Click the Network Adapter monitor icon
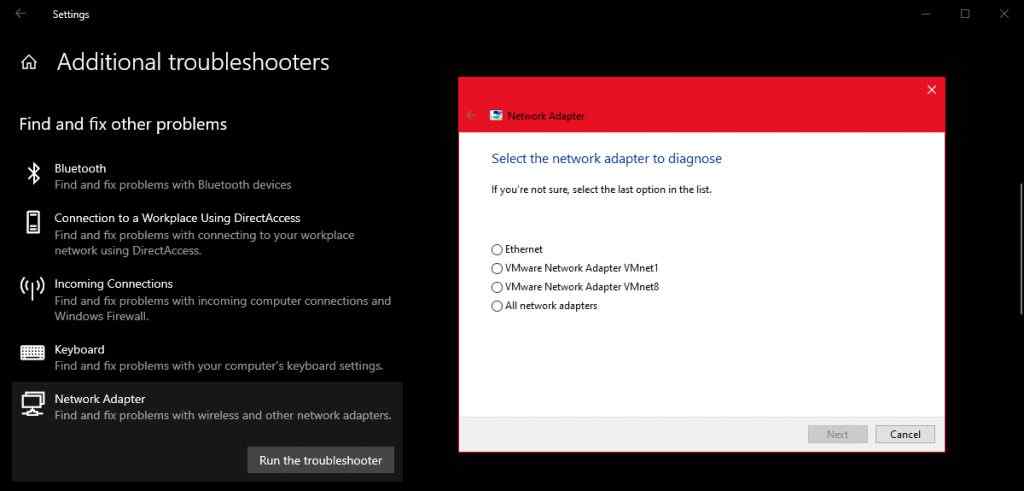1024x491 pixels. 33,404
